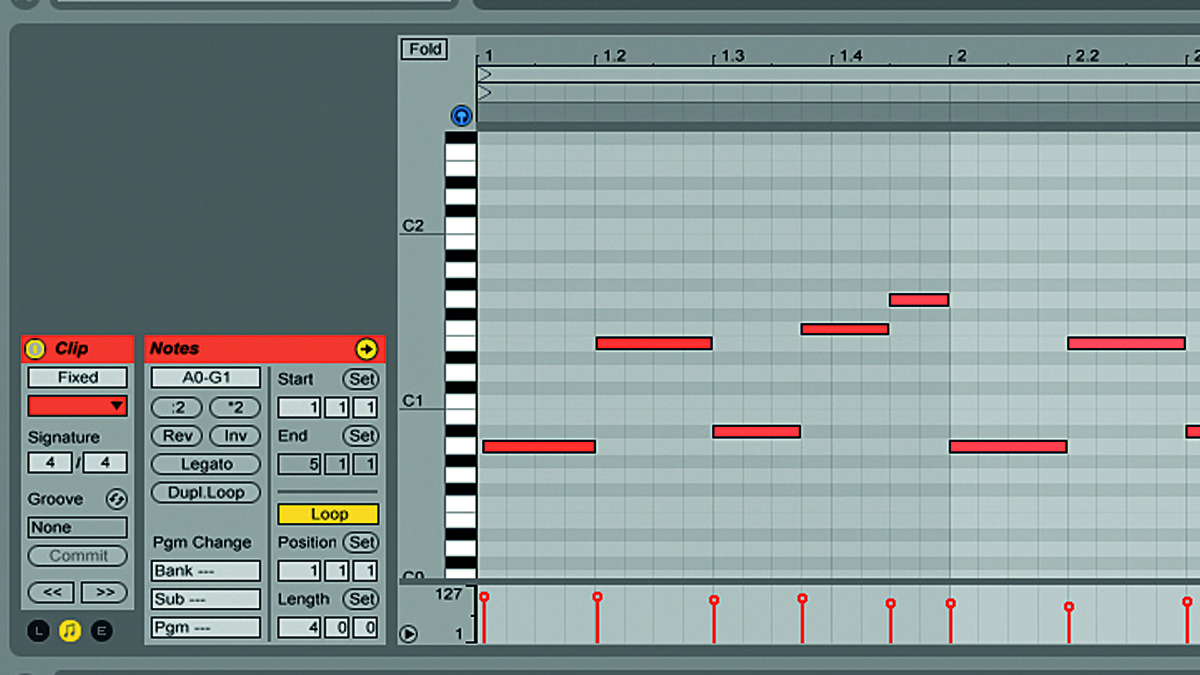Click the Notes box title
Viewport: 1200px width, 675px height.
174,349
